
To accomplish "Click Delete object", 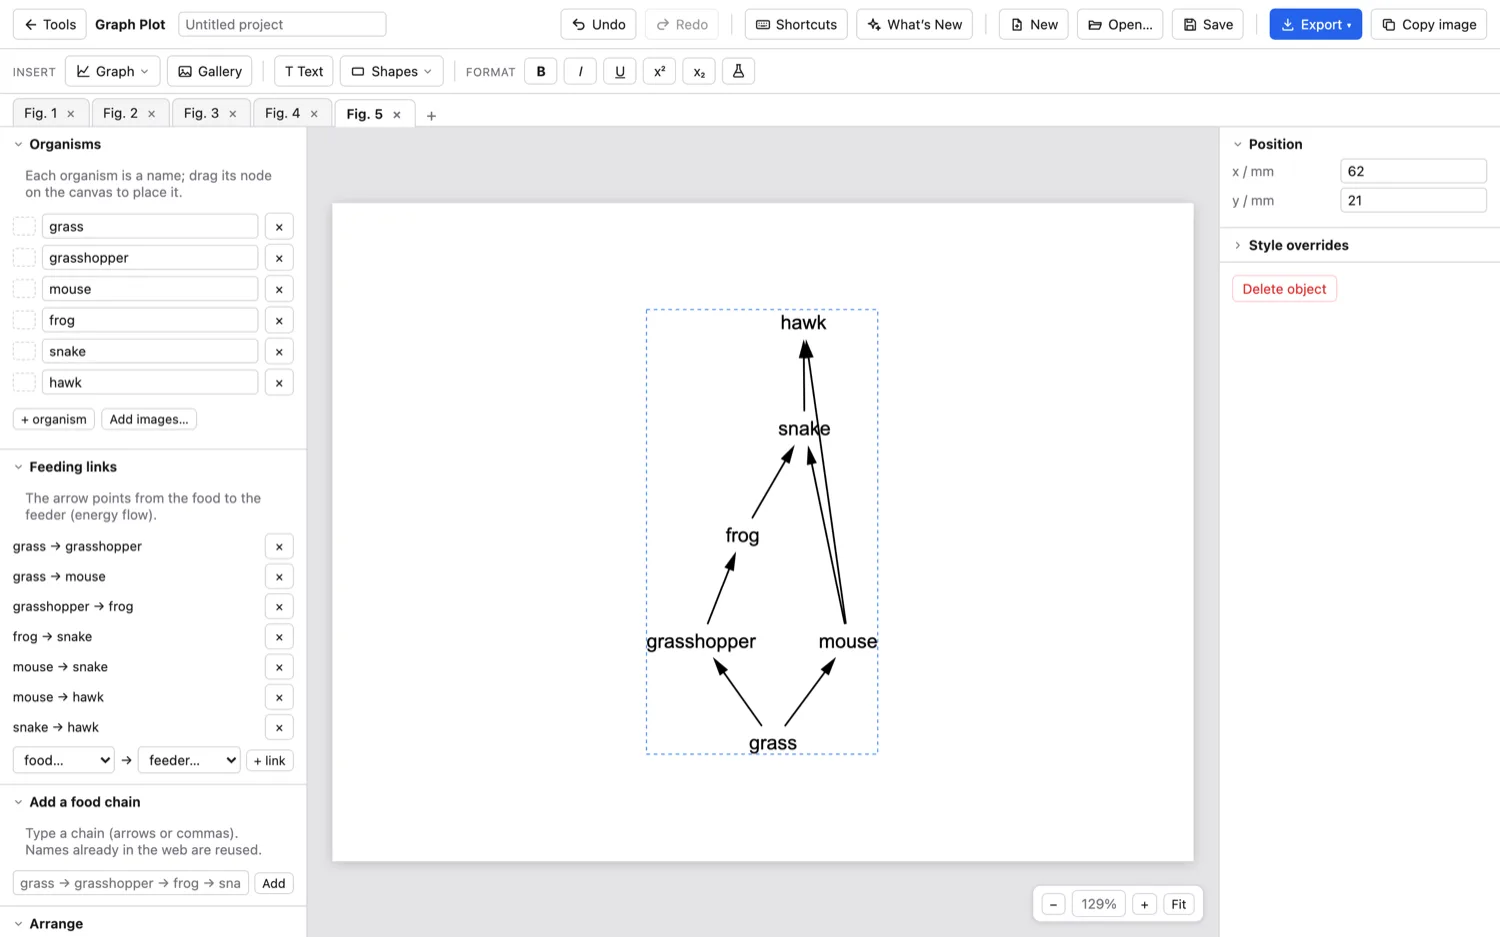I will (x=1284, y=289).
